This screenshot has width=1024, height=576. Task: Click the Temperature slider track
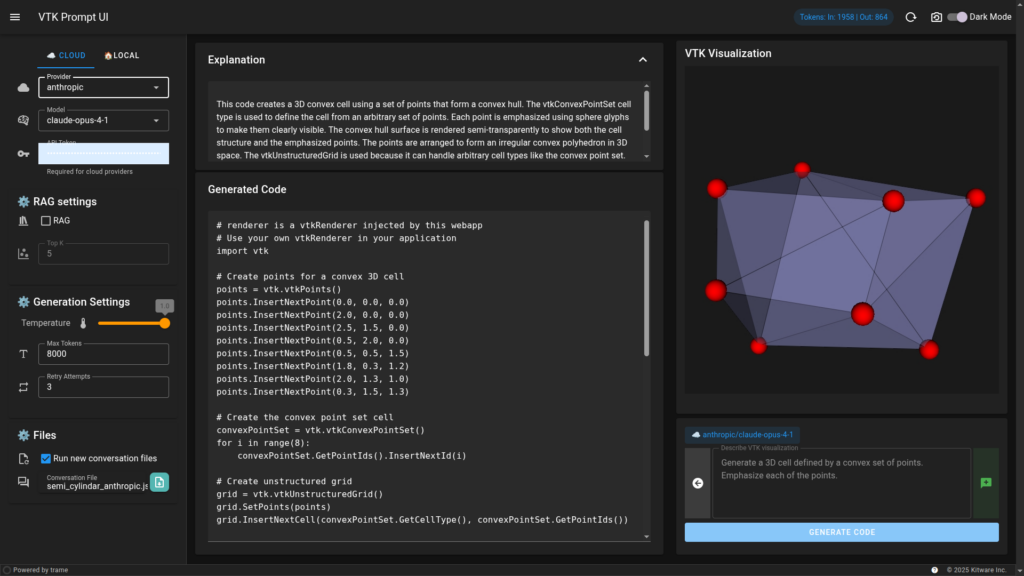(x=130, y=323)
